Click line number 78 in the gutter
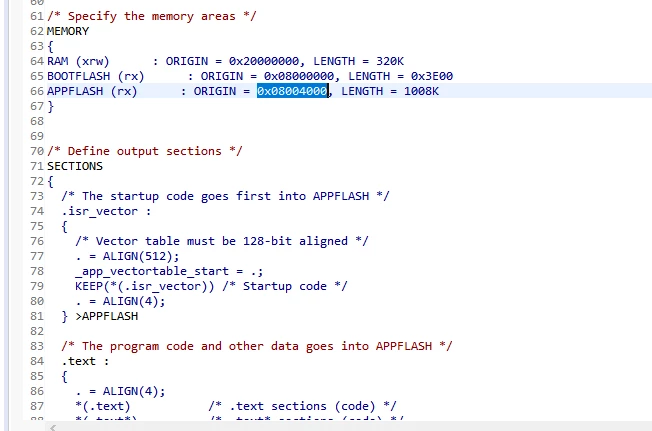652x431 pixels. [x=37, y=271]
